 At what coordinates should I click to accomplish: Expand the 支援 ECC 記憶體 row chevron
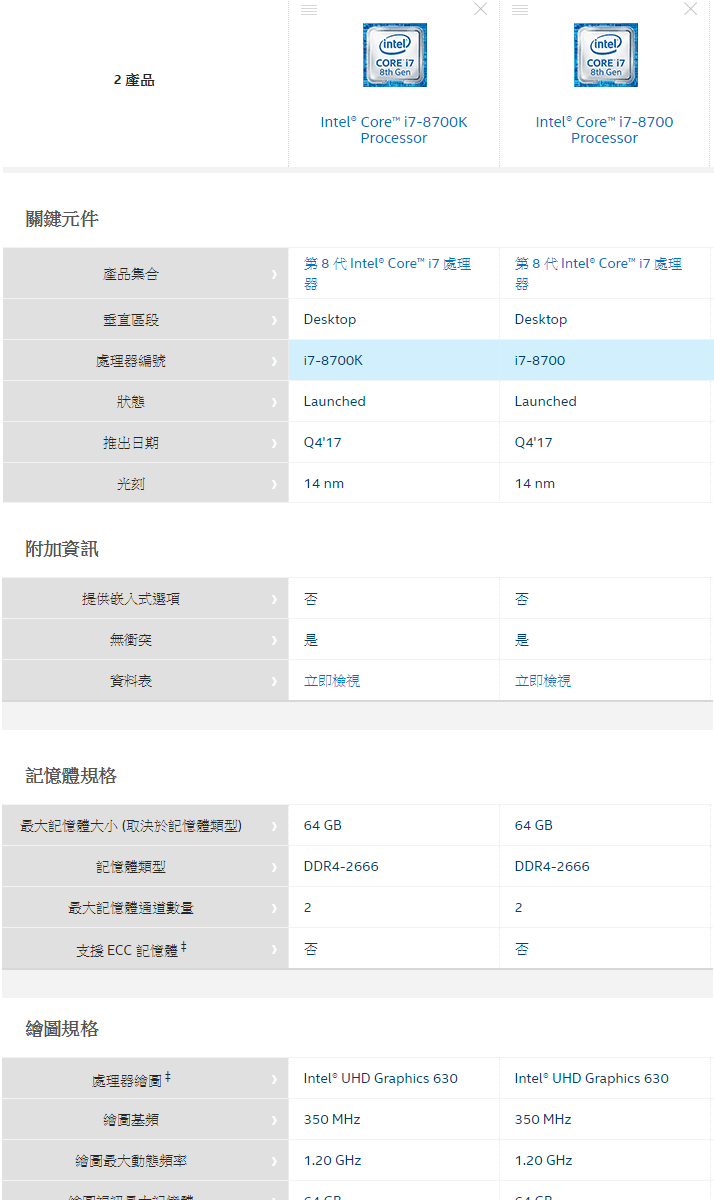(274, 949)
